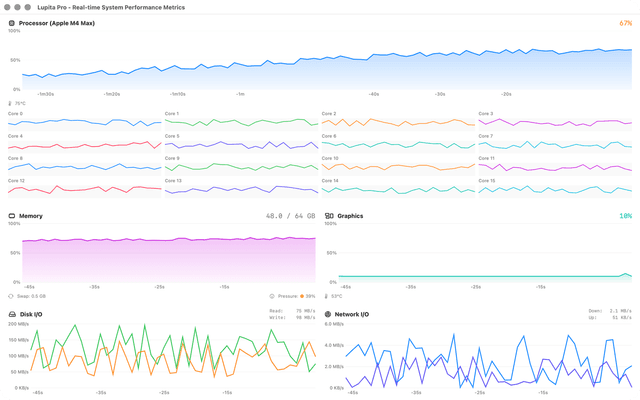Click the Disk I/O heading
This screenshot has width=640, height=400.
click(31, 314)
